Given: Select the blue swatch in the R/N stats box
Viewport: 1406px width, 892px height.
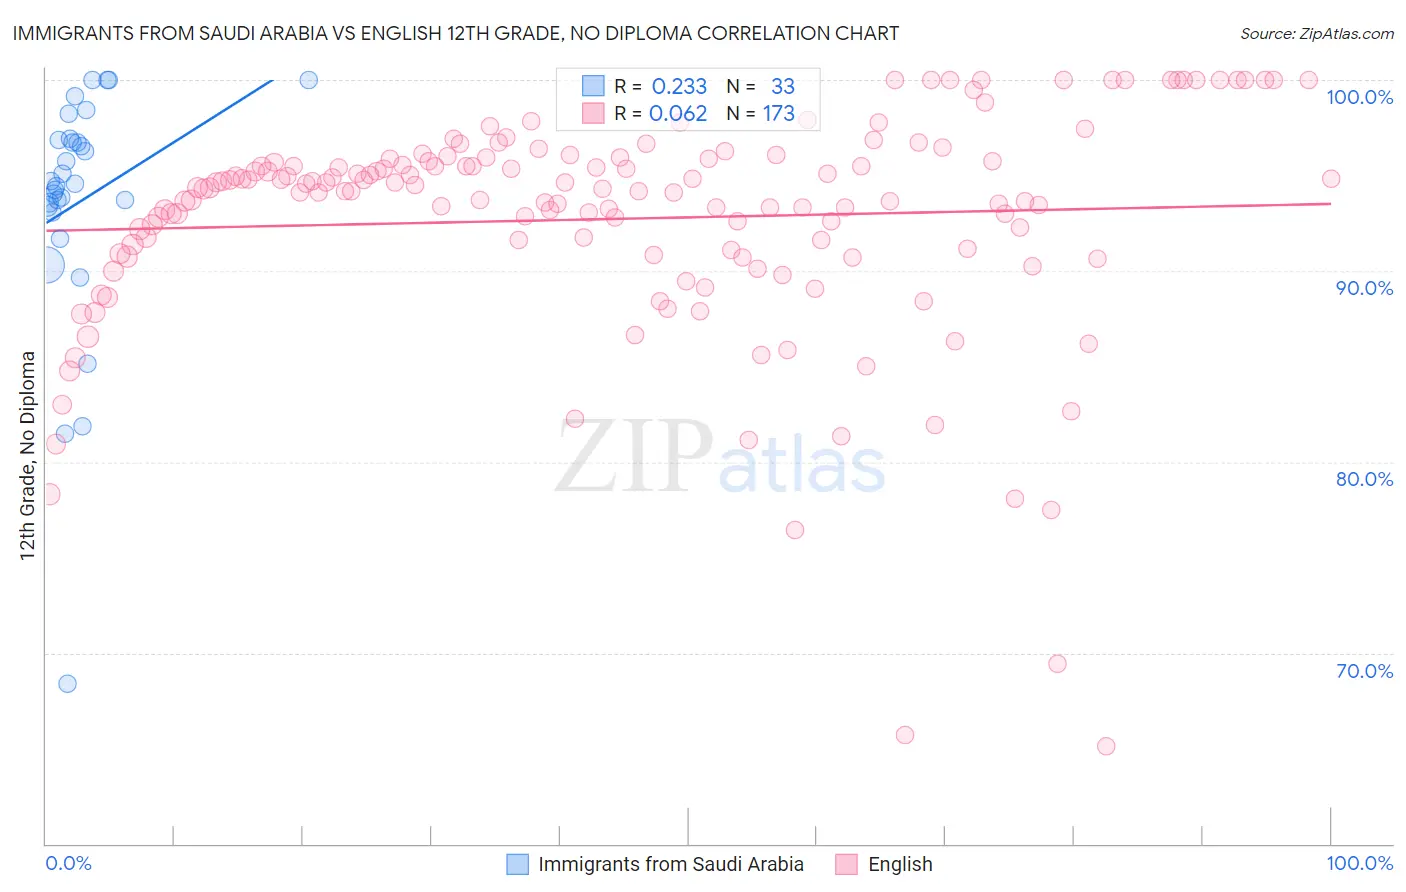Looking at the screenshot, I should pyautogui.click(x=593, y=86).
